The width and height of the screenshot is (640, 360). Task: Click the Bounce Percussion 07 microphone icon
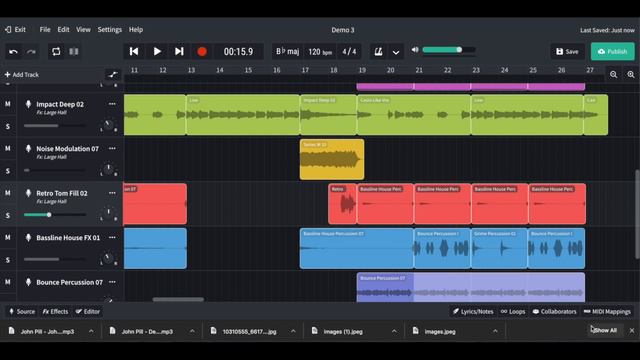pos(28,282)
